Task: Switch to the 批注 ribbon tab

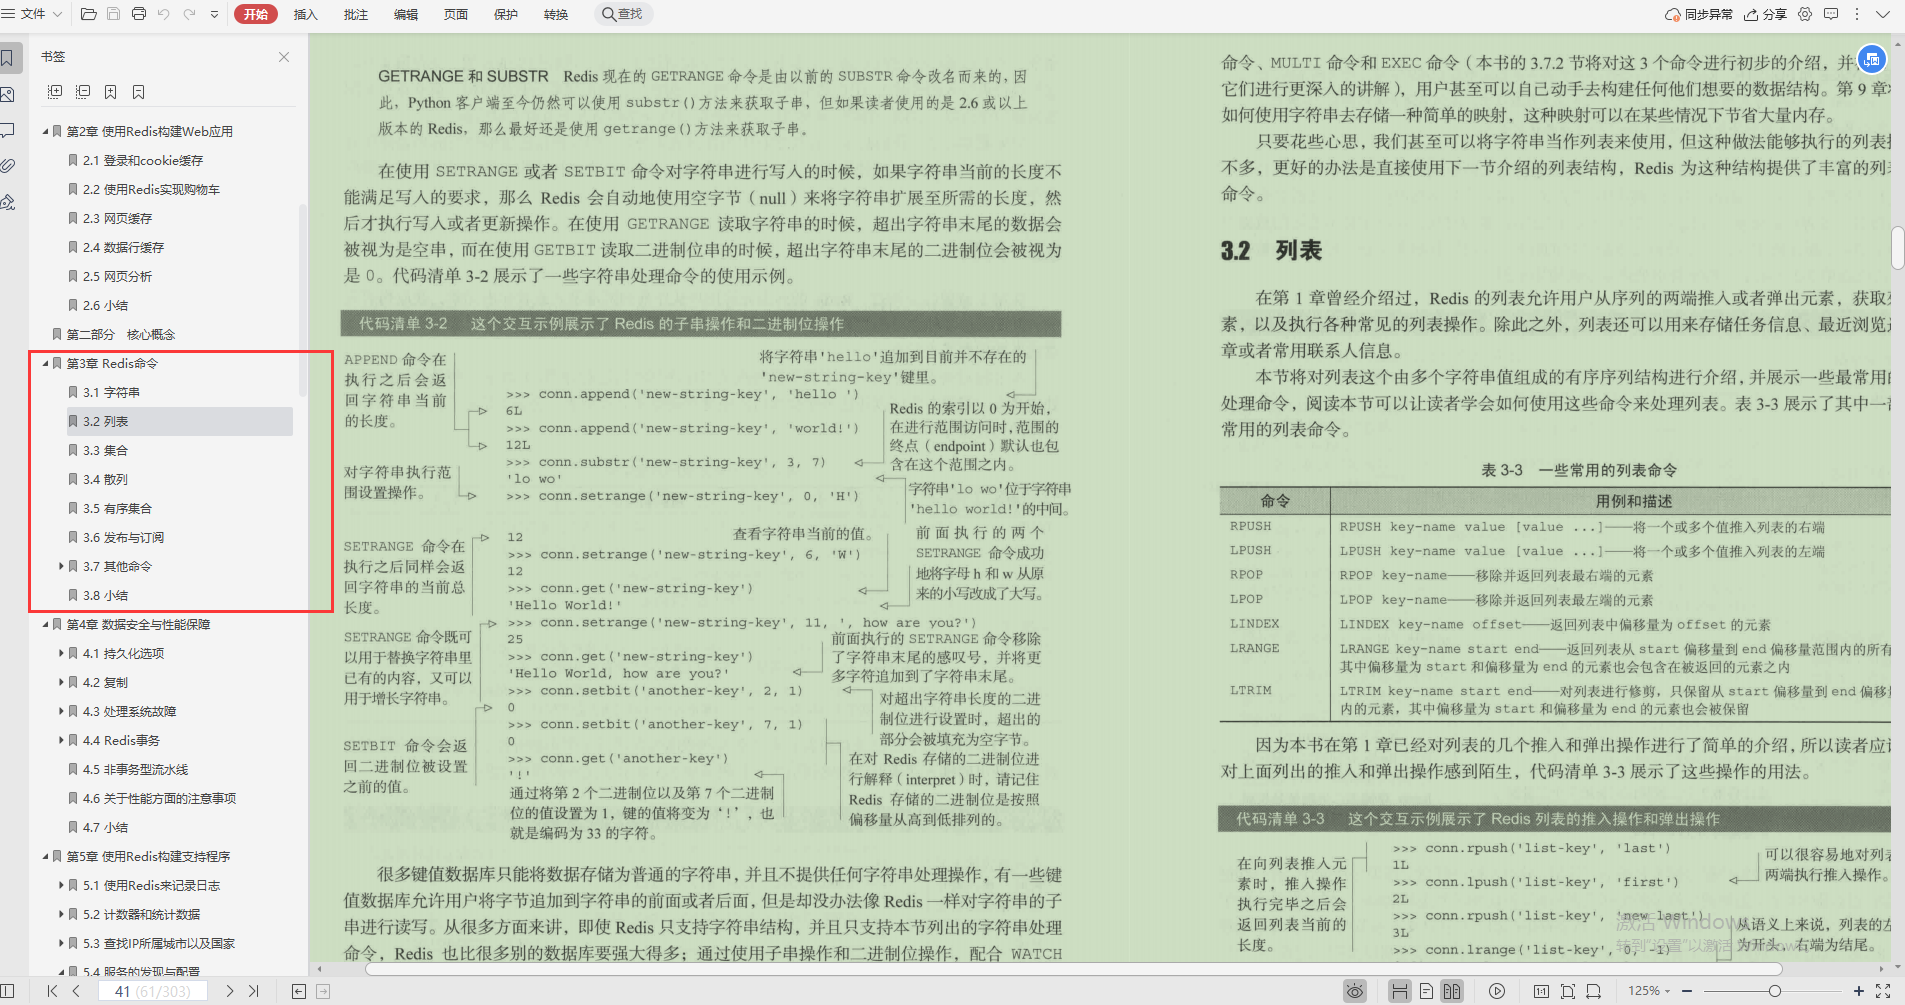Action: pyautogui.click(x=356, y=14)
